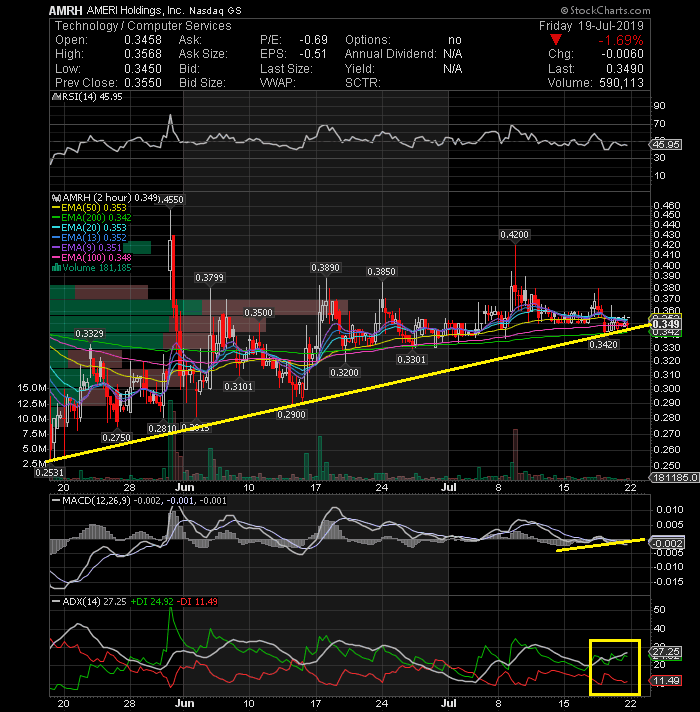Click the 0.3890 price annotation
Image resolution: width=700 pixels, height=712 pixels.
pyautogui.click(x=325, y=268)
